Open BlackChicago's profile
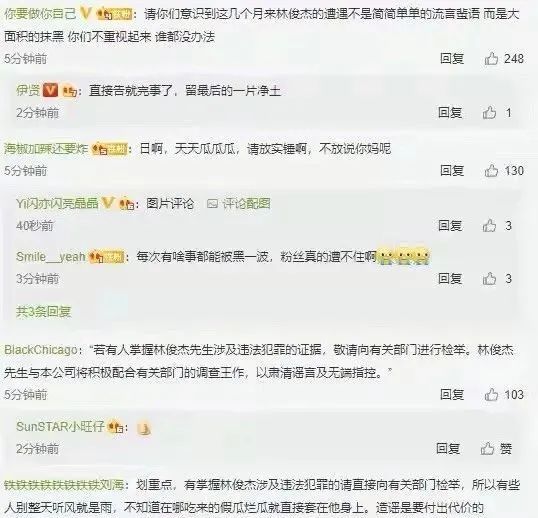The height and width of the screenshot is (518, 538). point(41,350)
